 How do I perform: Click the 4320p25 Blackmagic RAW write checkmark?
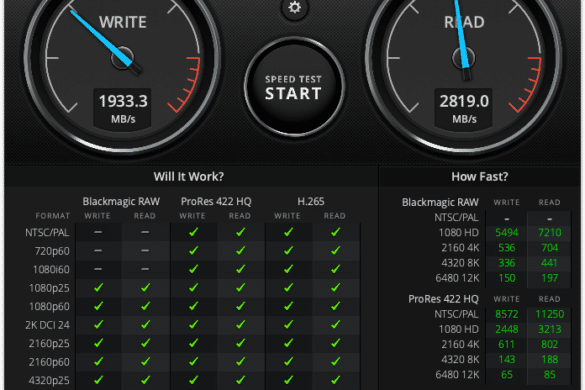click(98, 380)
